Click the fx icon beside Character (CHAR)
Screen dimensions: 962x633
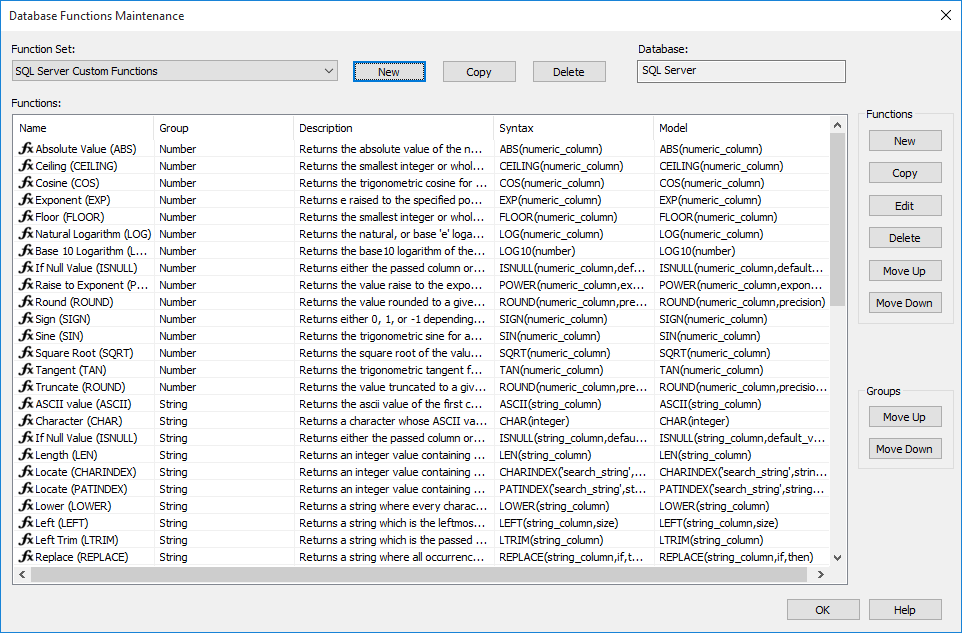26,421
